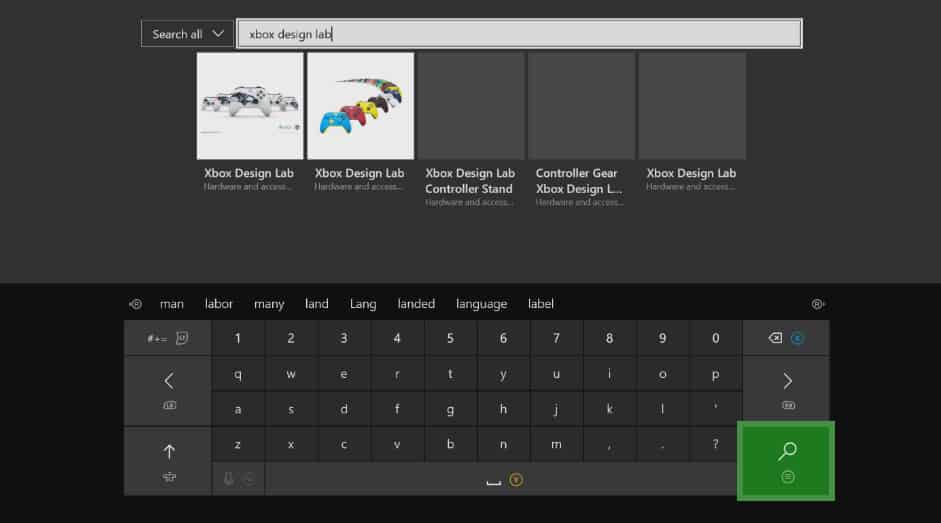Screen dimensions: 941x523
Task: Tap the letter m key
Action: pyautogui.click(x=556, y=444)
